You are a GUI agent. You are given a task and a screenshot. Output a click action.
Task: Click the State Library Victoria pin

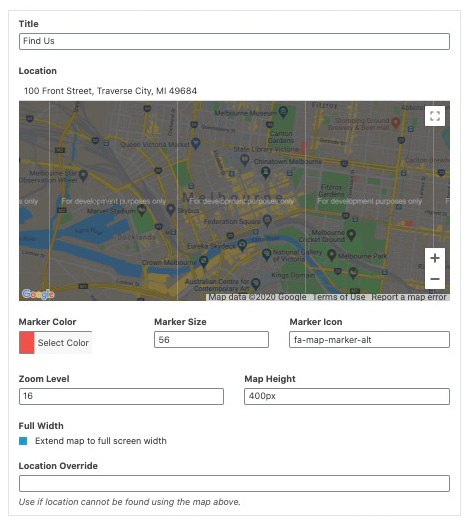245,160
